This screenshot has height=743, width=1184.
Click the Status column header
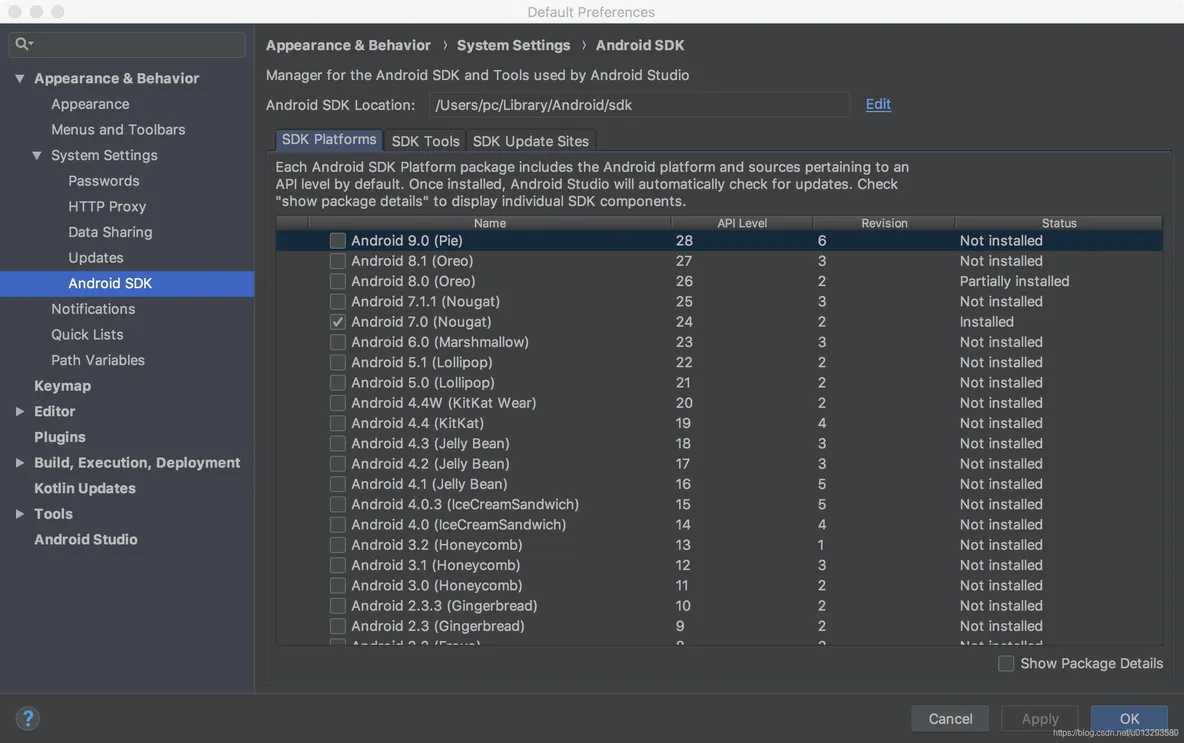pyautogui.click(x=1059, y=223)
